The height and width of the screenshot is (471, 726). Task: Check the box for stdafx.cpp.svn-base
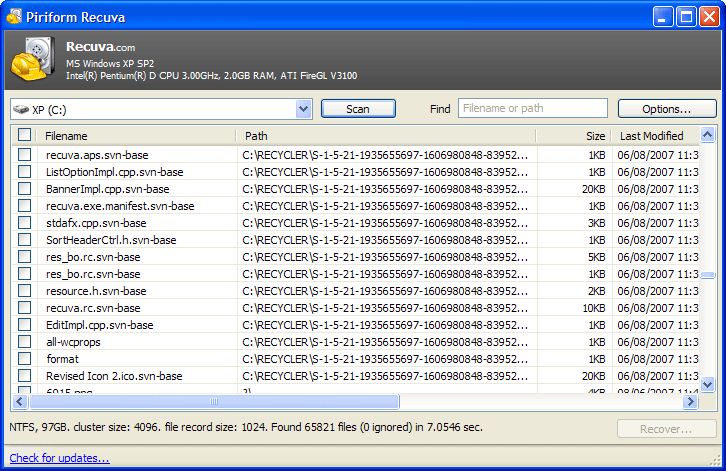[x=25, y=222]
